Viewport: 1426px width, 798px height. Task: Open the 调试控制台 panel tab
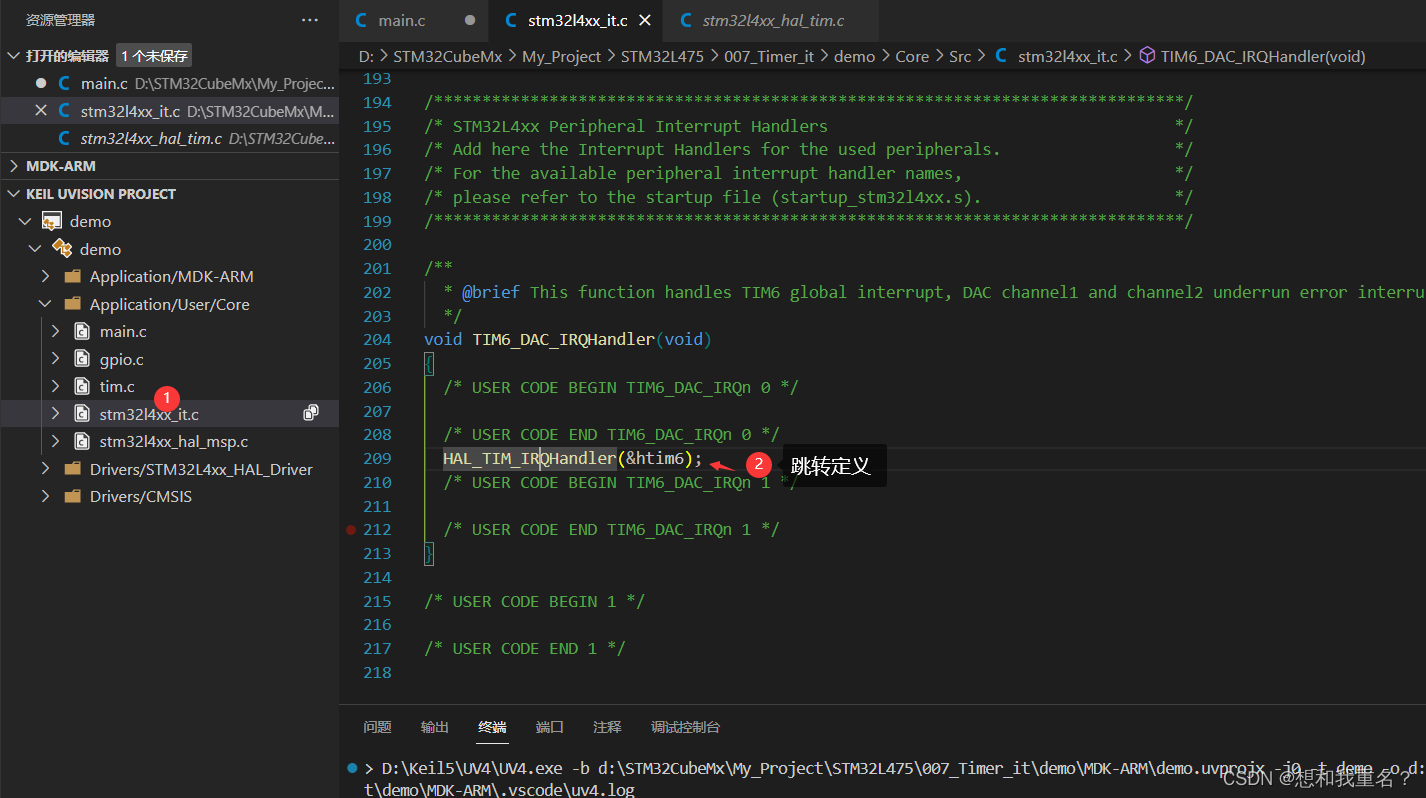(685, 727)
